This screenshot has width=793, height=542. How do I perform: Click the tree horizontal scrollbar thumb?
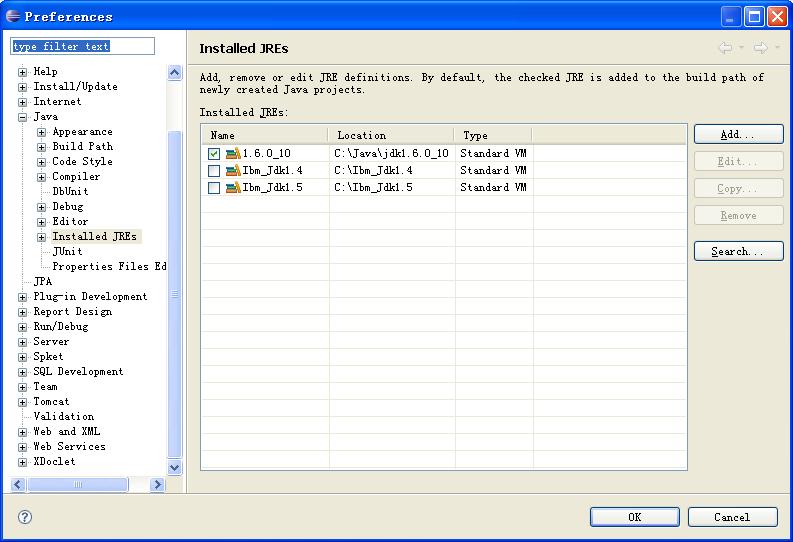pyautogui.click(x=77, y=485)
